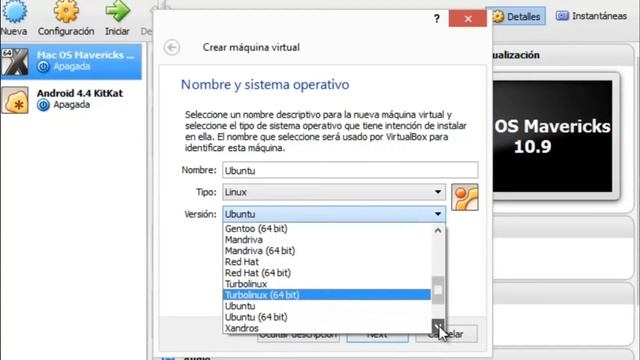Close the Crear máquina virtual dialog
Image resolution: width=640 pixels, height=360 pixels.
click(x=468, y=18)
